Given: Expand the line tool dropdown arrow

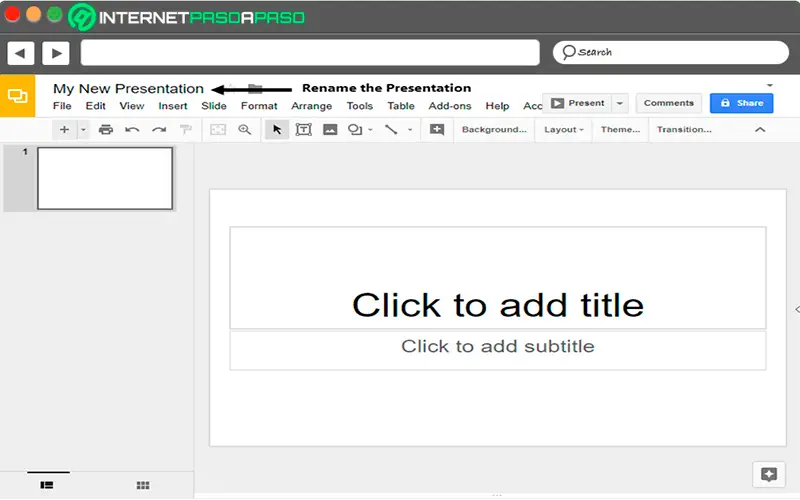Looking at the screenshot, I should pyautogui.click(x=410, y=130).
